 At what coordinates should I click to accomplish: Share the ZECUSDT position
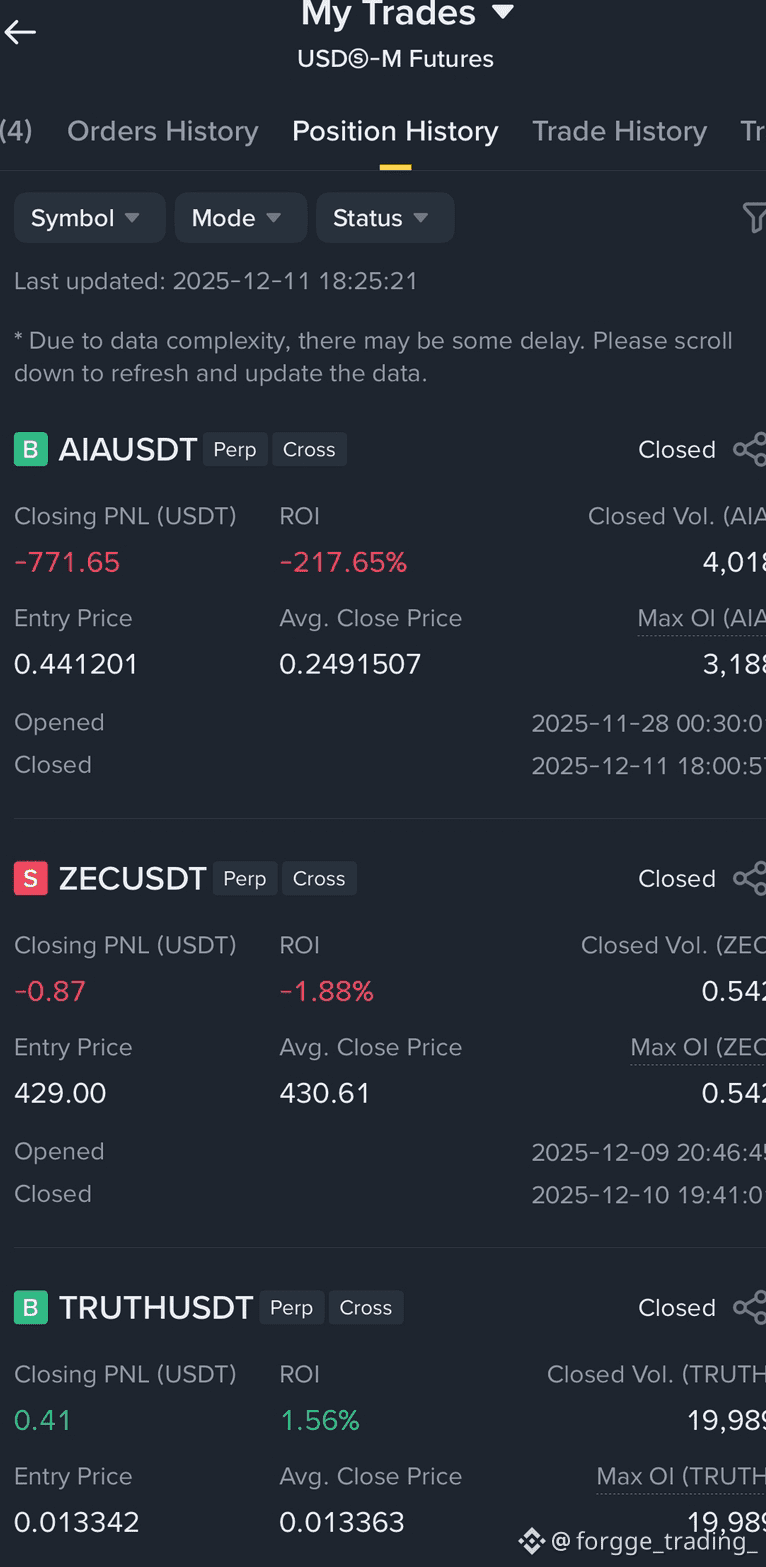750,878
